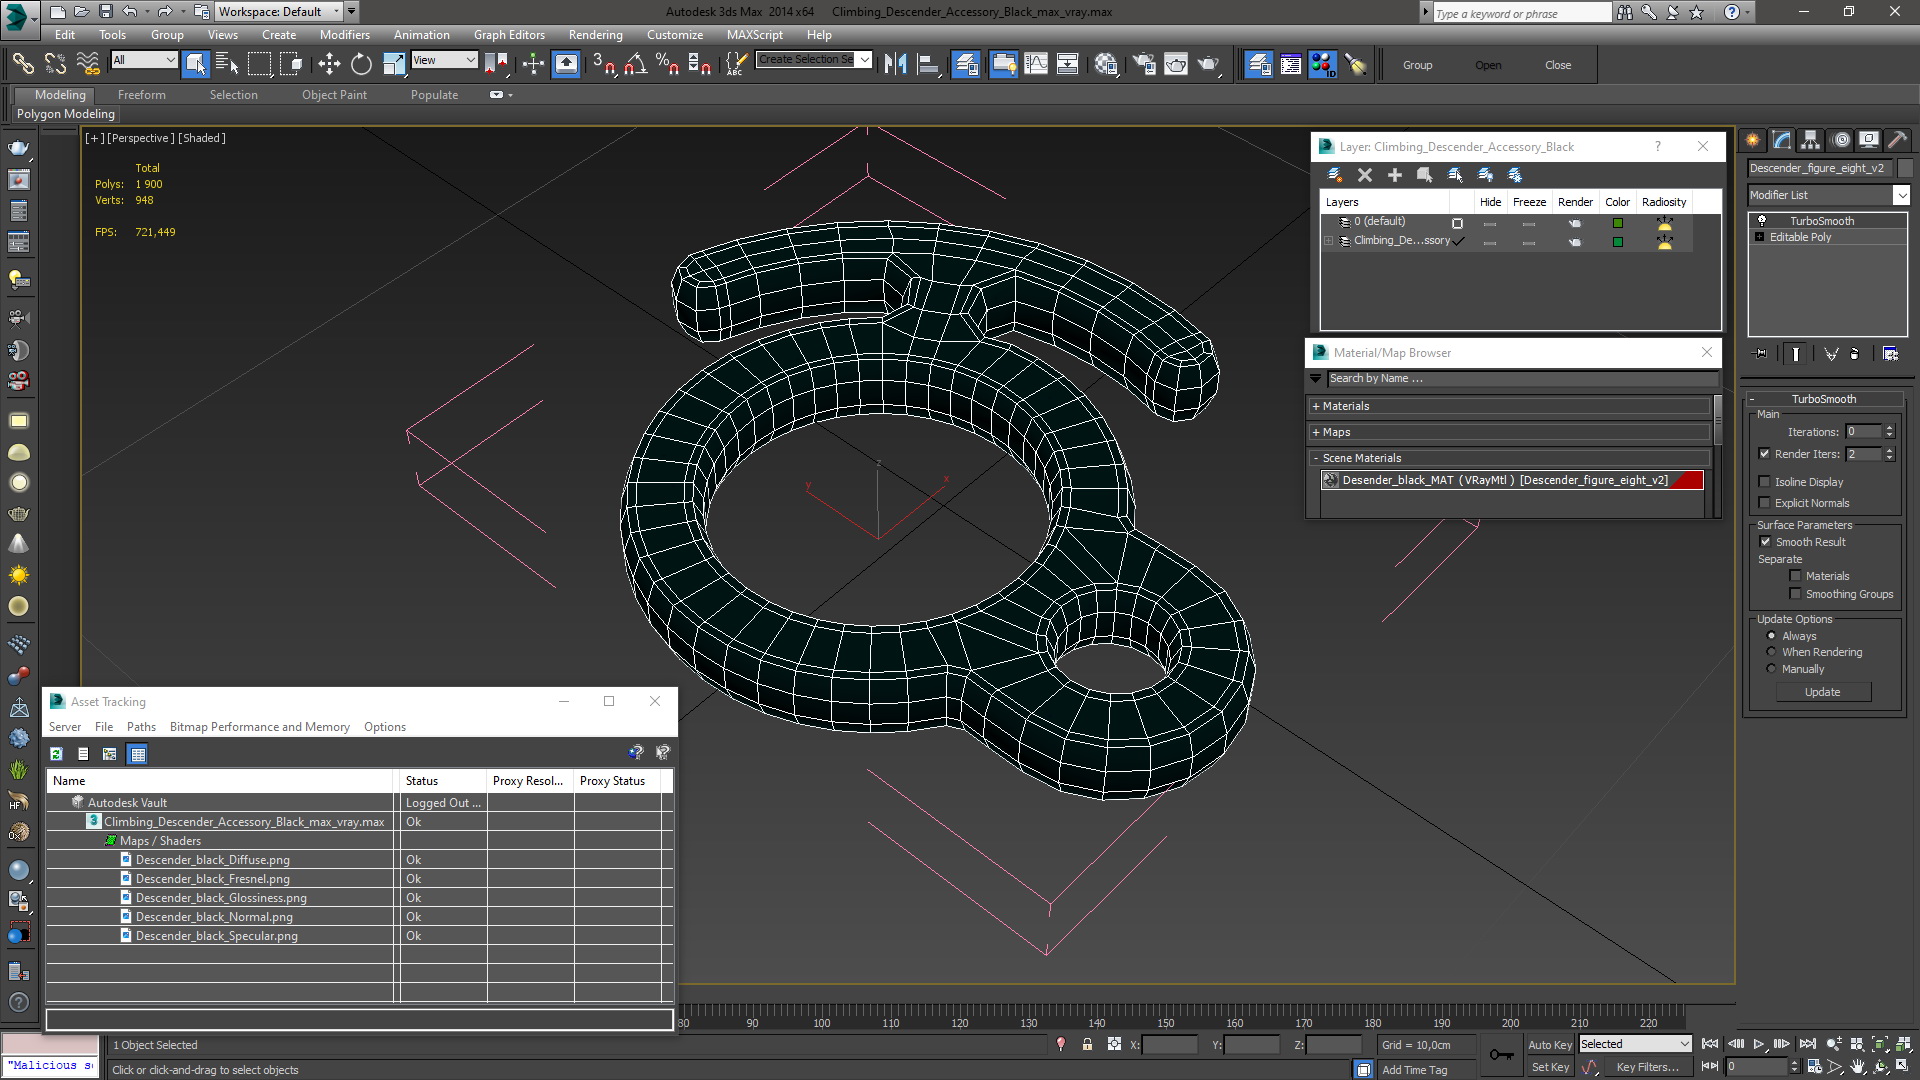Toggle the Isoline Display checkbox
1920x1080 pixels.
[x=1765, y=482]
